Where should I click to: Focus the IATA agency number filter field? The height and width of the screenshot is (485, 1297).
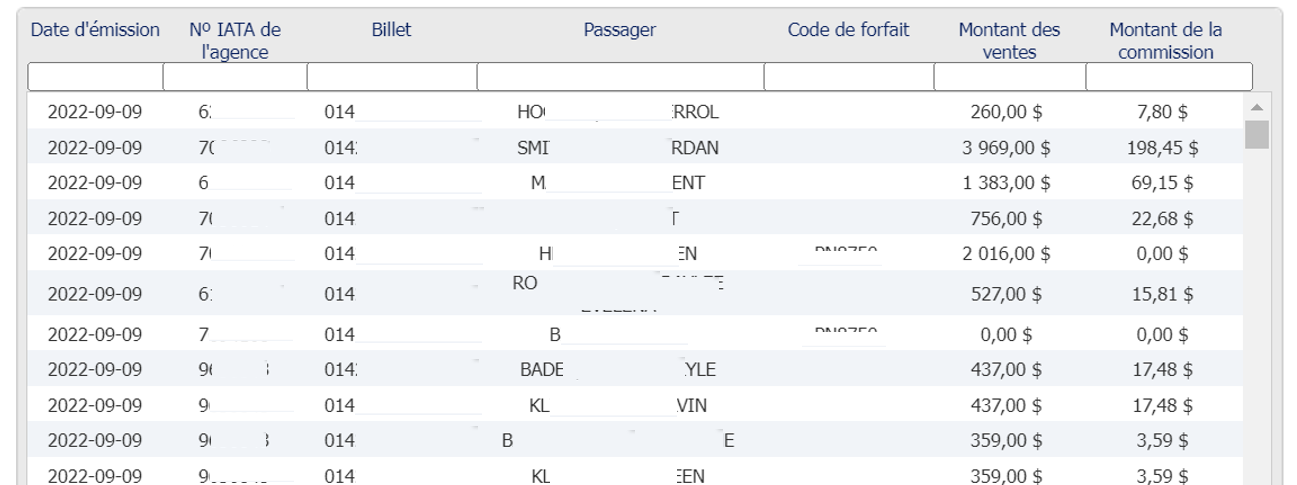point(234,76)
